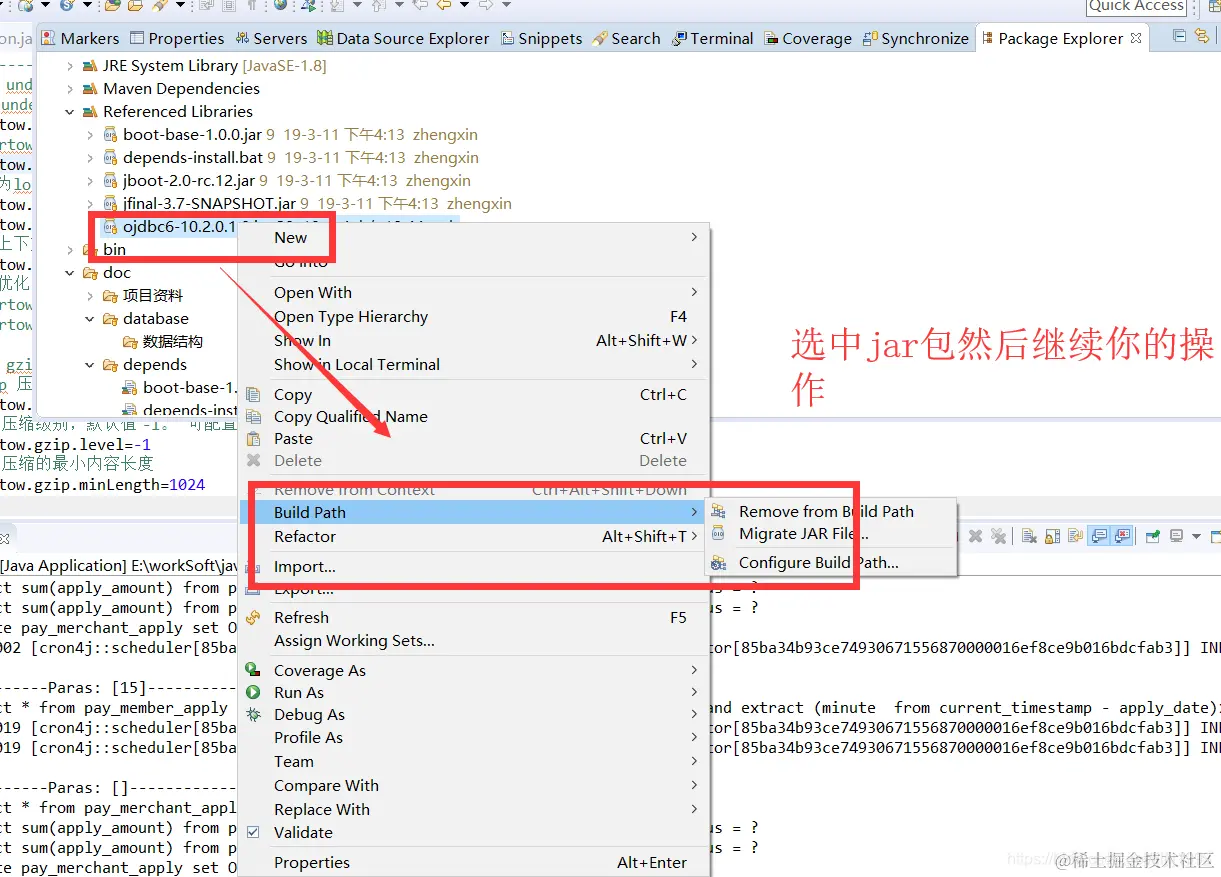1221x877 pixels.
Task: Remove launch with the console X icon
Action: 975,536
